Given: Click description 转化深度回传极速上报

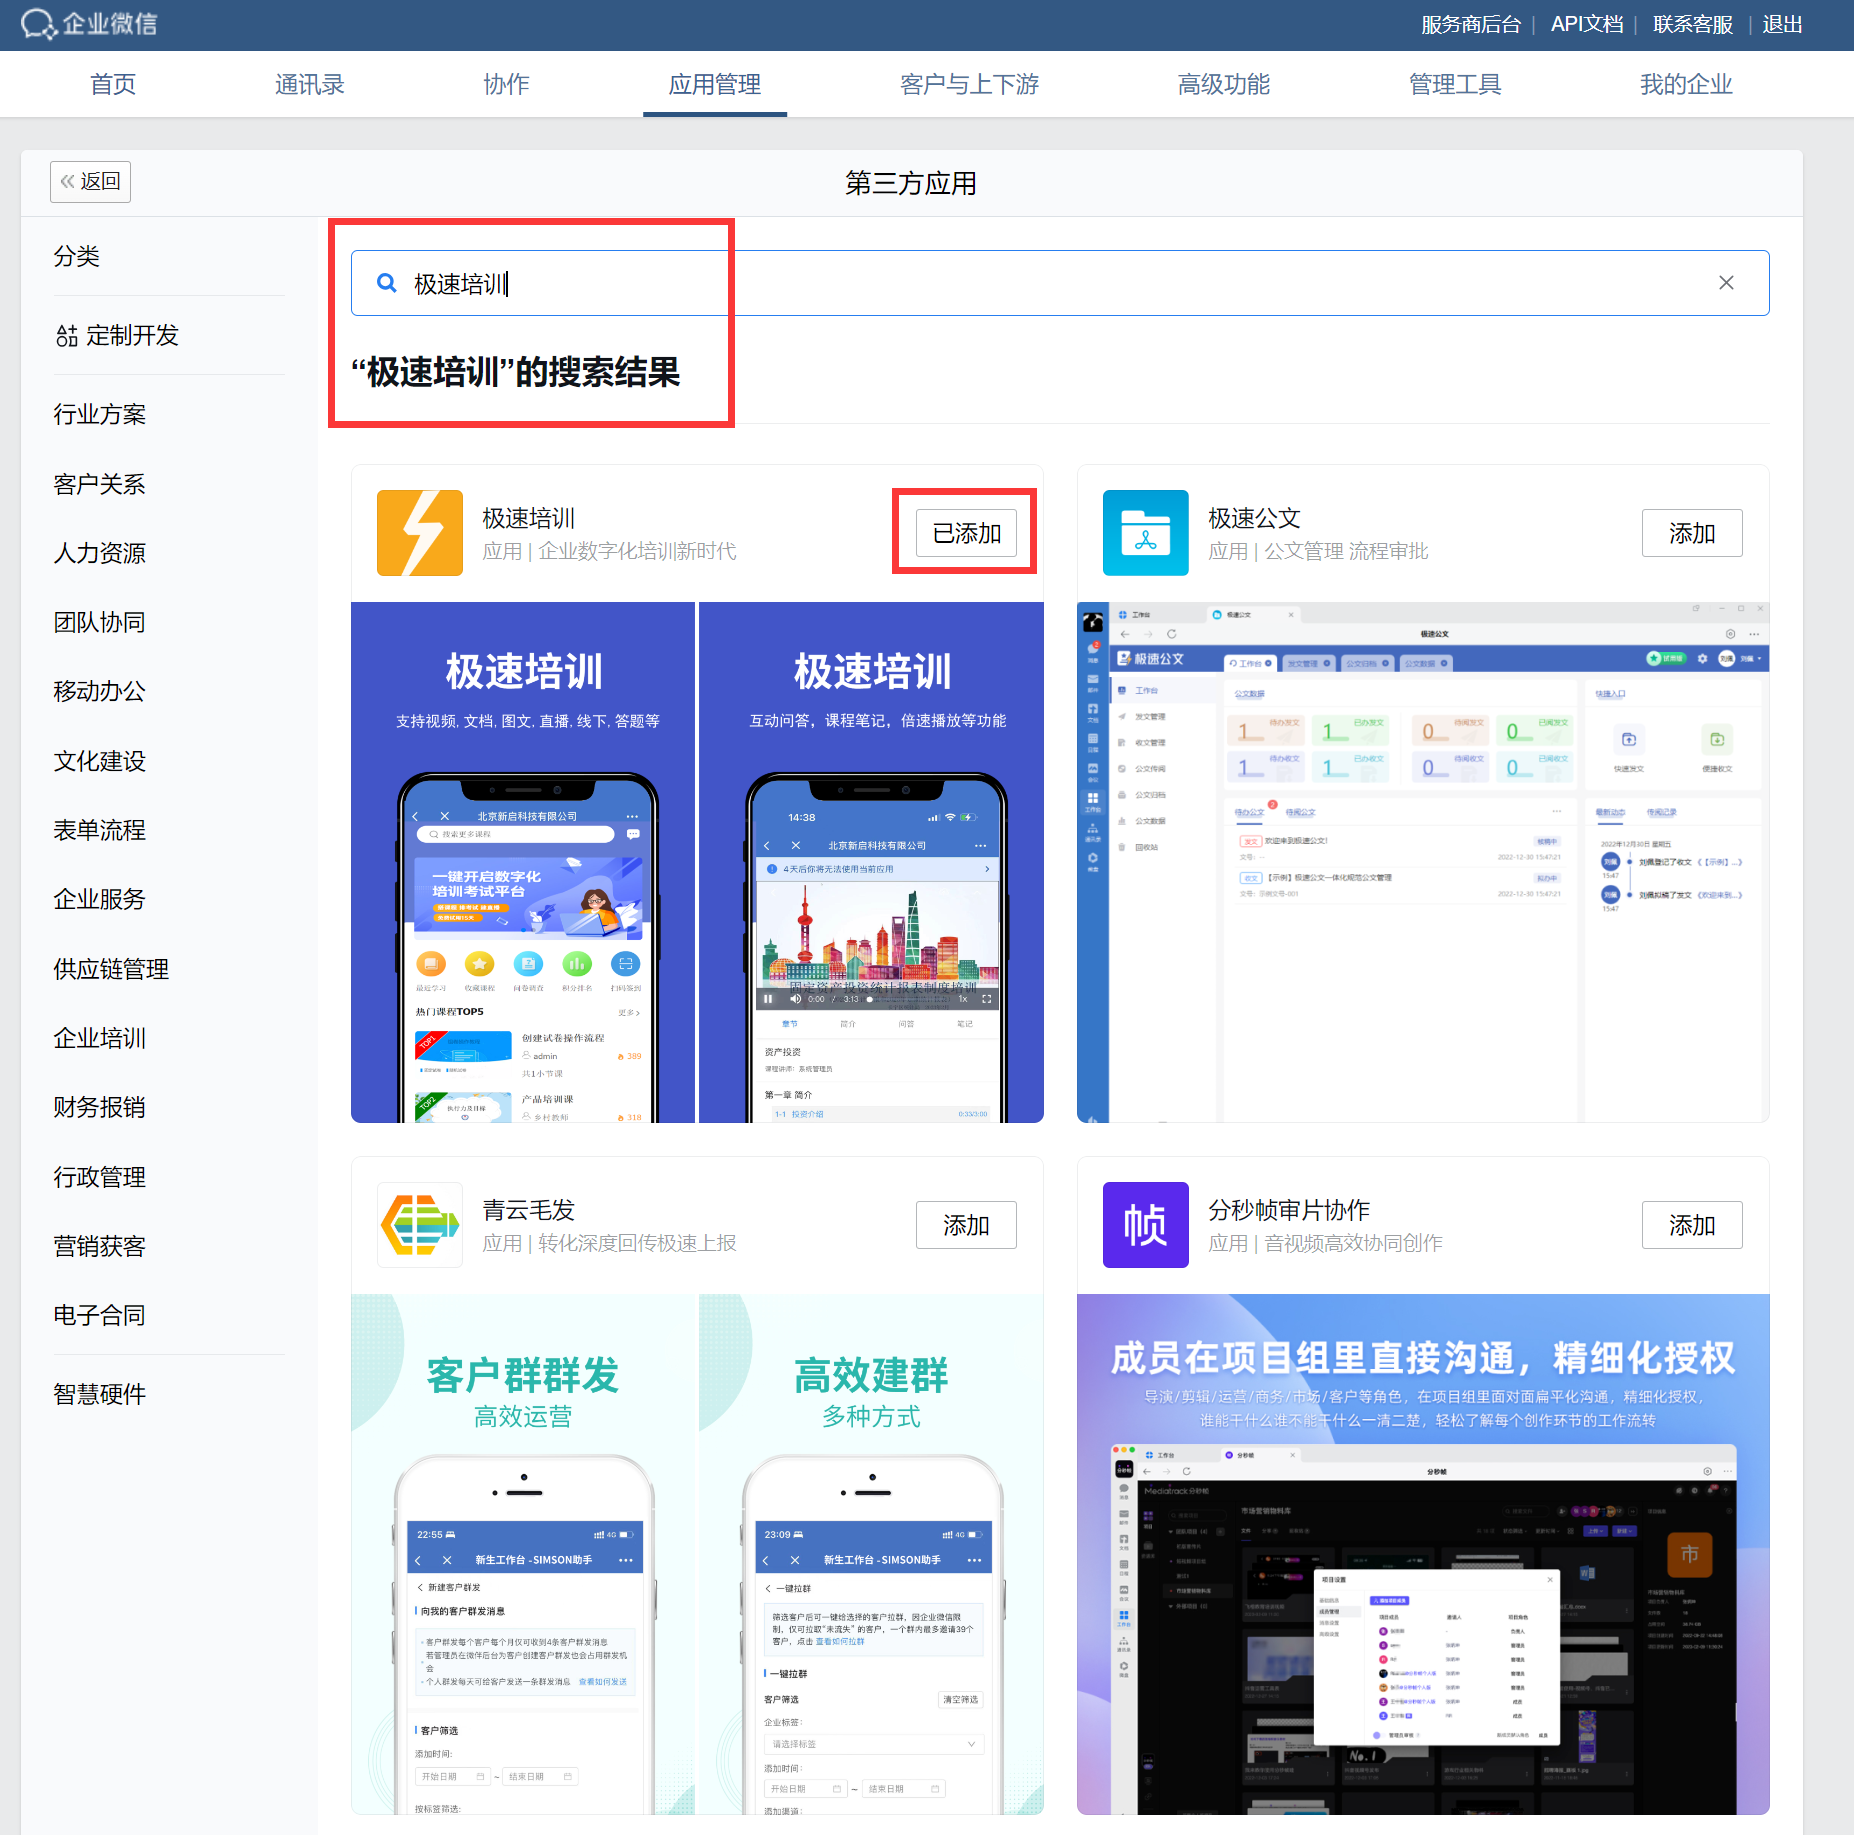Looking at the screenshot, I should click(x=637, y=1243).
